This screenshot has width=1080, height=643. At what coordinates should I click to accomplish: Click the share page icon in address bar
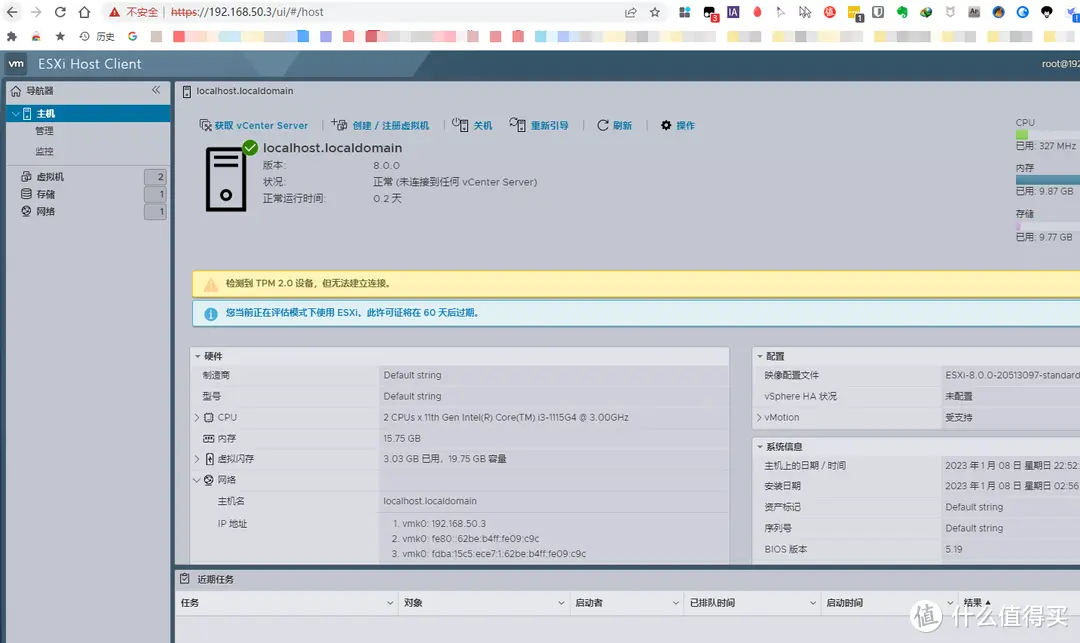coord(631,12)
